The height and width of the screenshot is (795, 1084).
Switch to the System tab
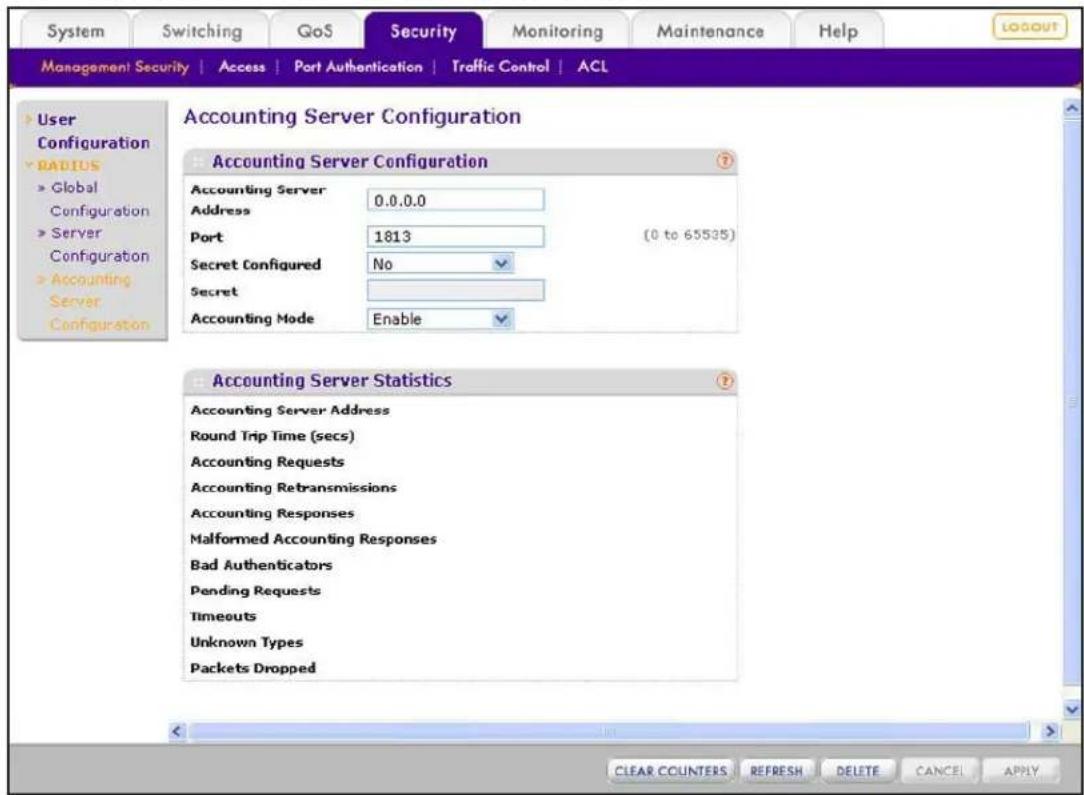[x=75, y=31]
